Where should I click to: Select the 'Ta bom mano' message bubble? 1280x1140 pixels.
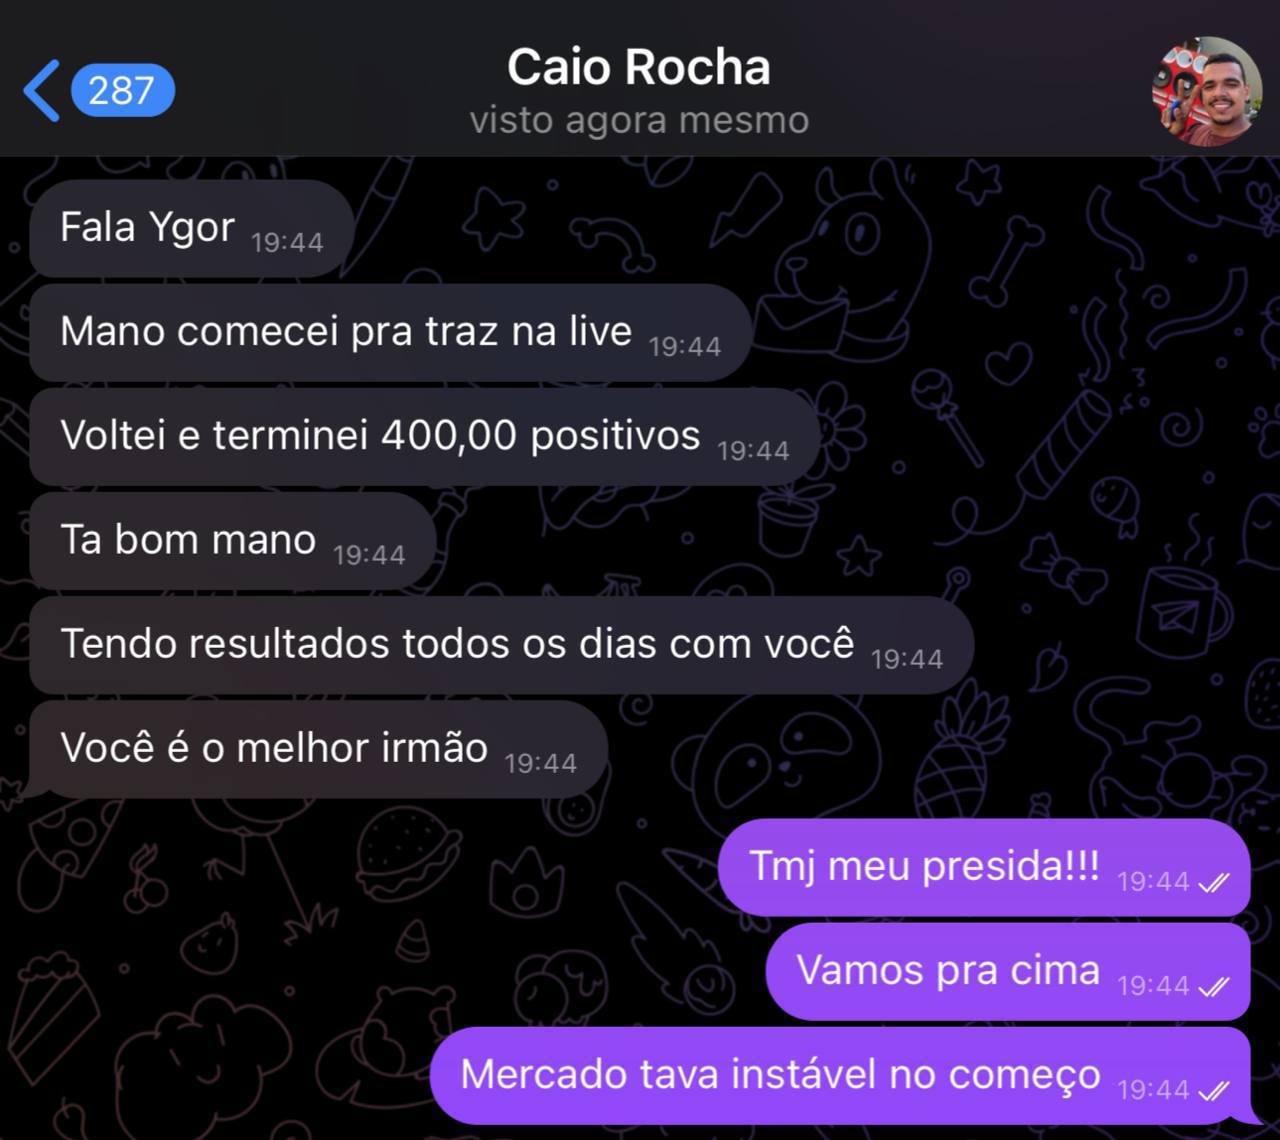point(233,541)
